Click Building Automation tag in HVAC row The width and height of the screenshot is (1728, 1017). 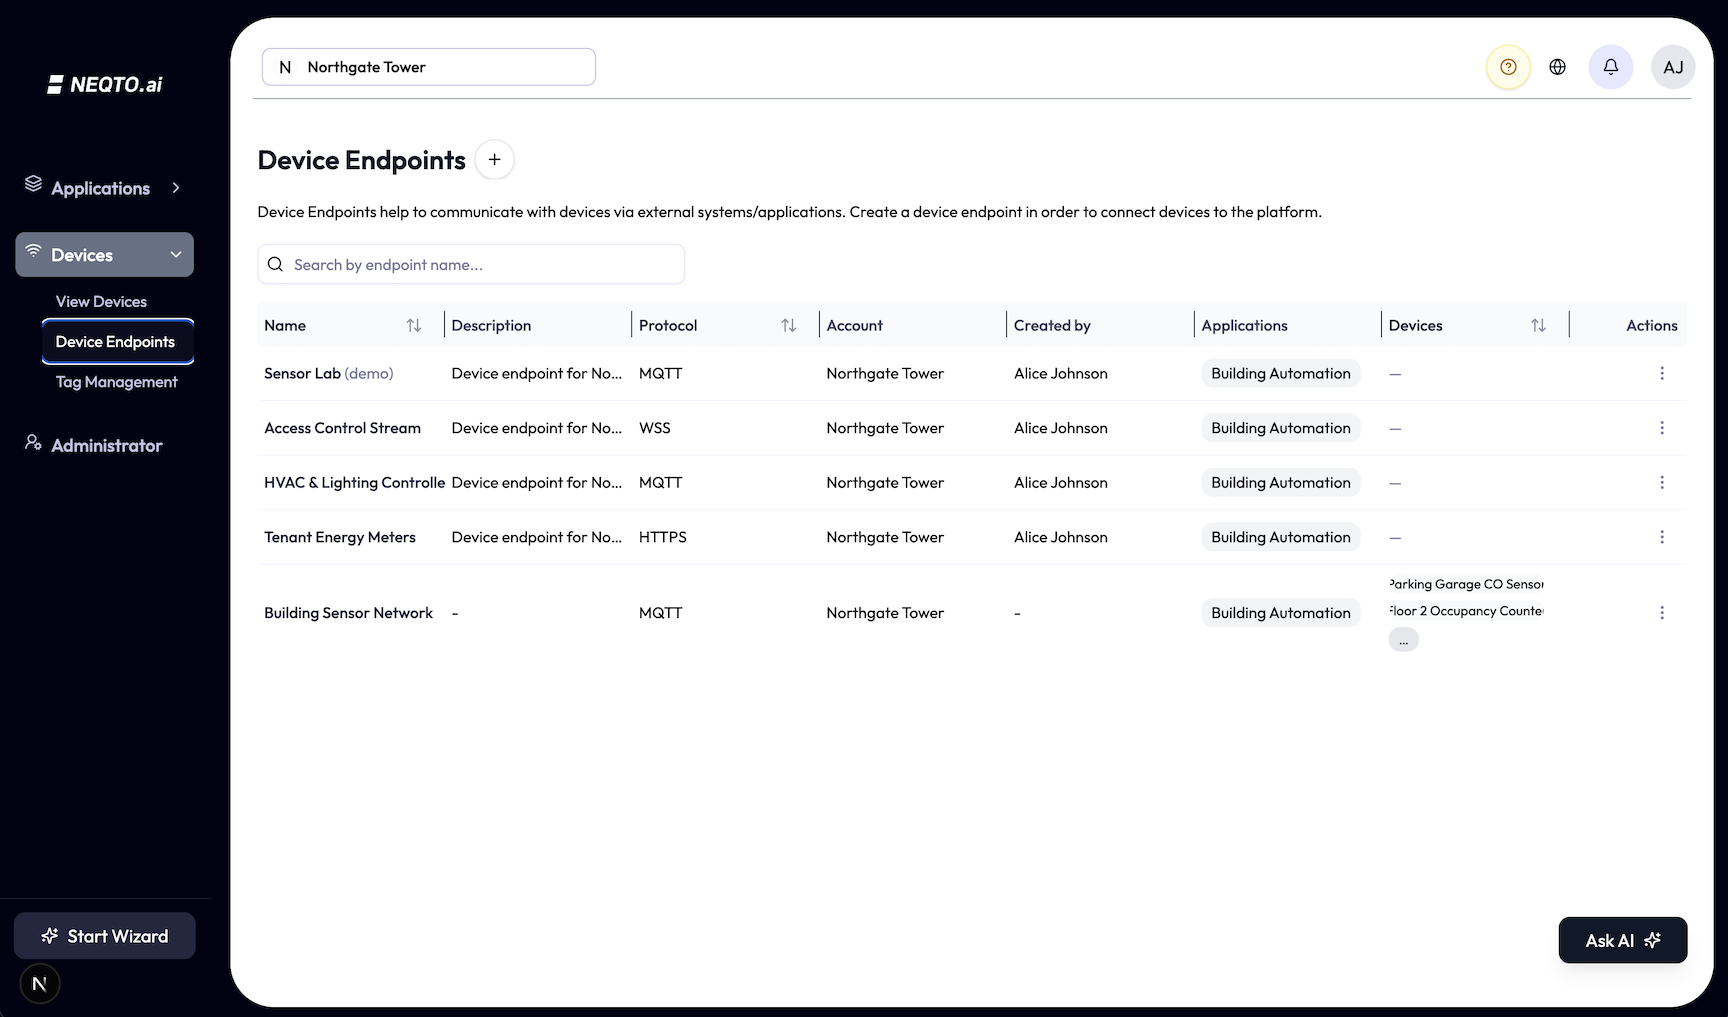tap(1281, 483)
